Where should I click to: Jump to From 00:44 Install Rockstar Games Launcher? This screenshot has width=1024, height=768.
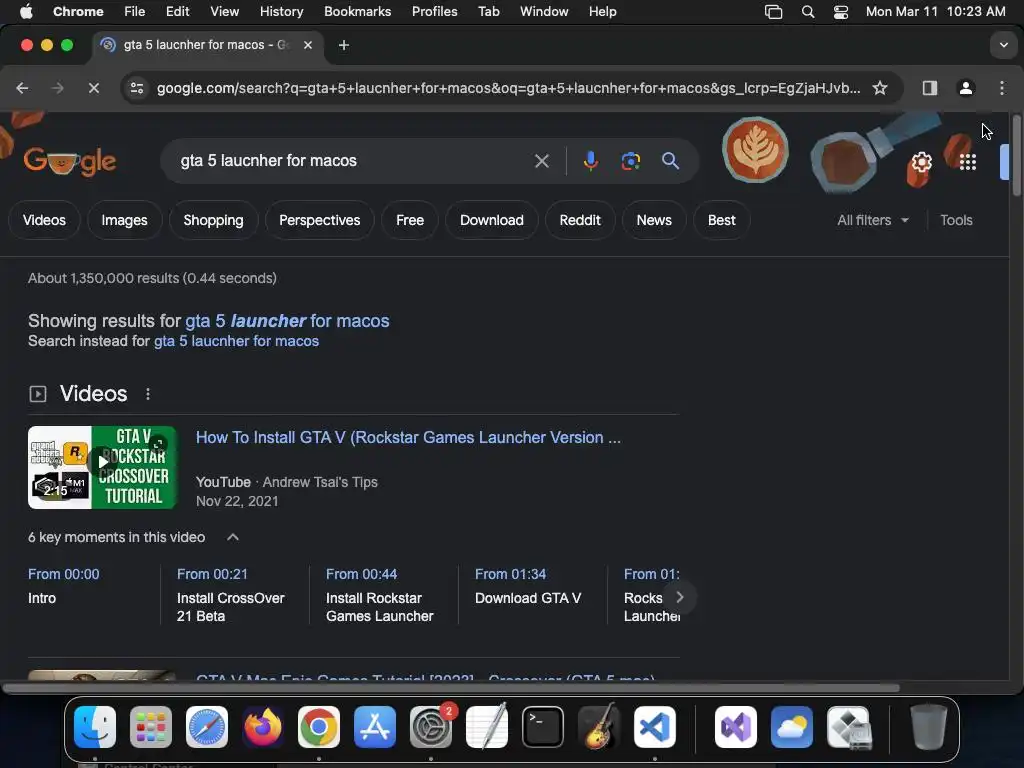[x=379, y=595]
